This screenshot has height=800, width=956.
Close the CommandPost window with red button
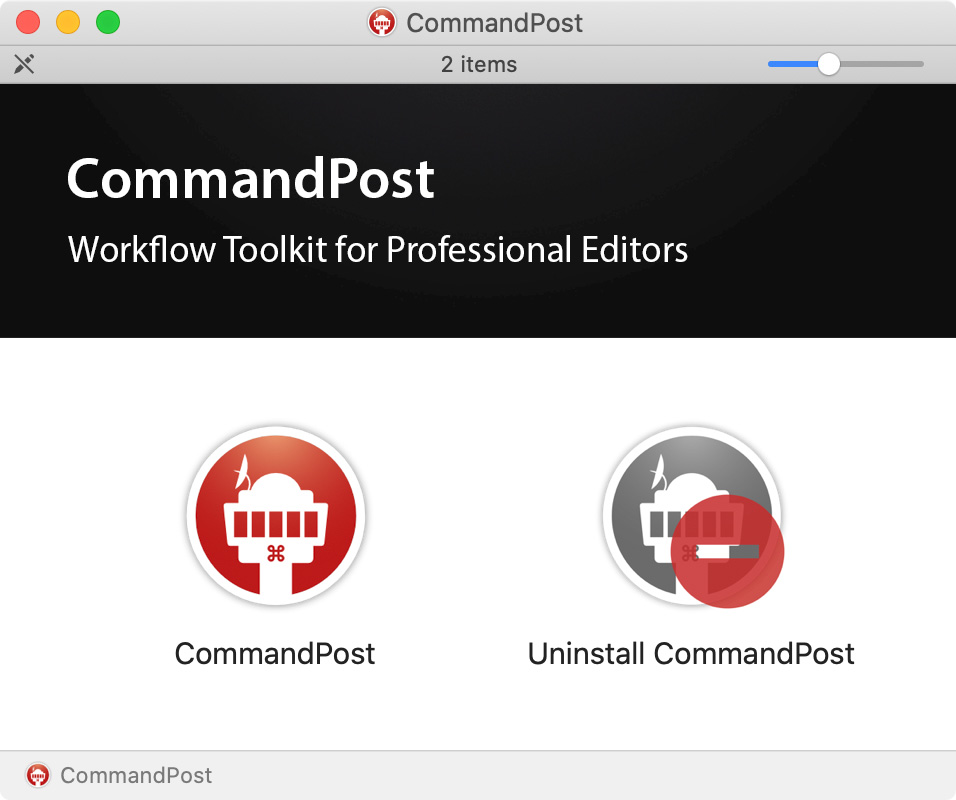click(28, 23)
